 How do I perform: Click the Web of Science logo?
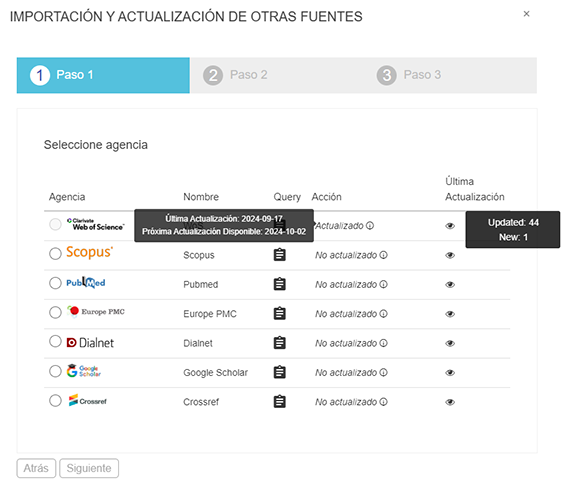pyautogui.click(x=96, y=224)
